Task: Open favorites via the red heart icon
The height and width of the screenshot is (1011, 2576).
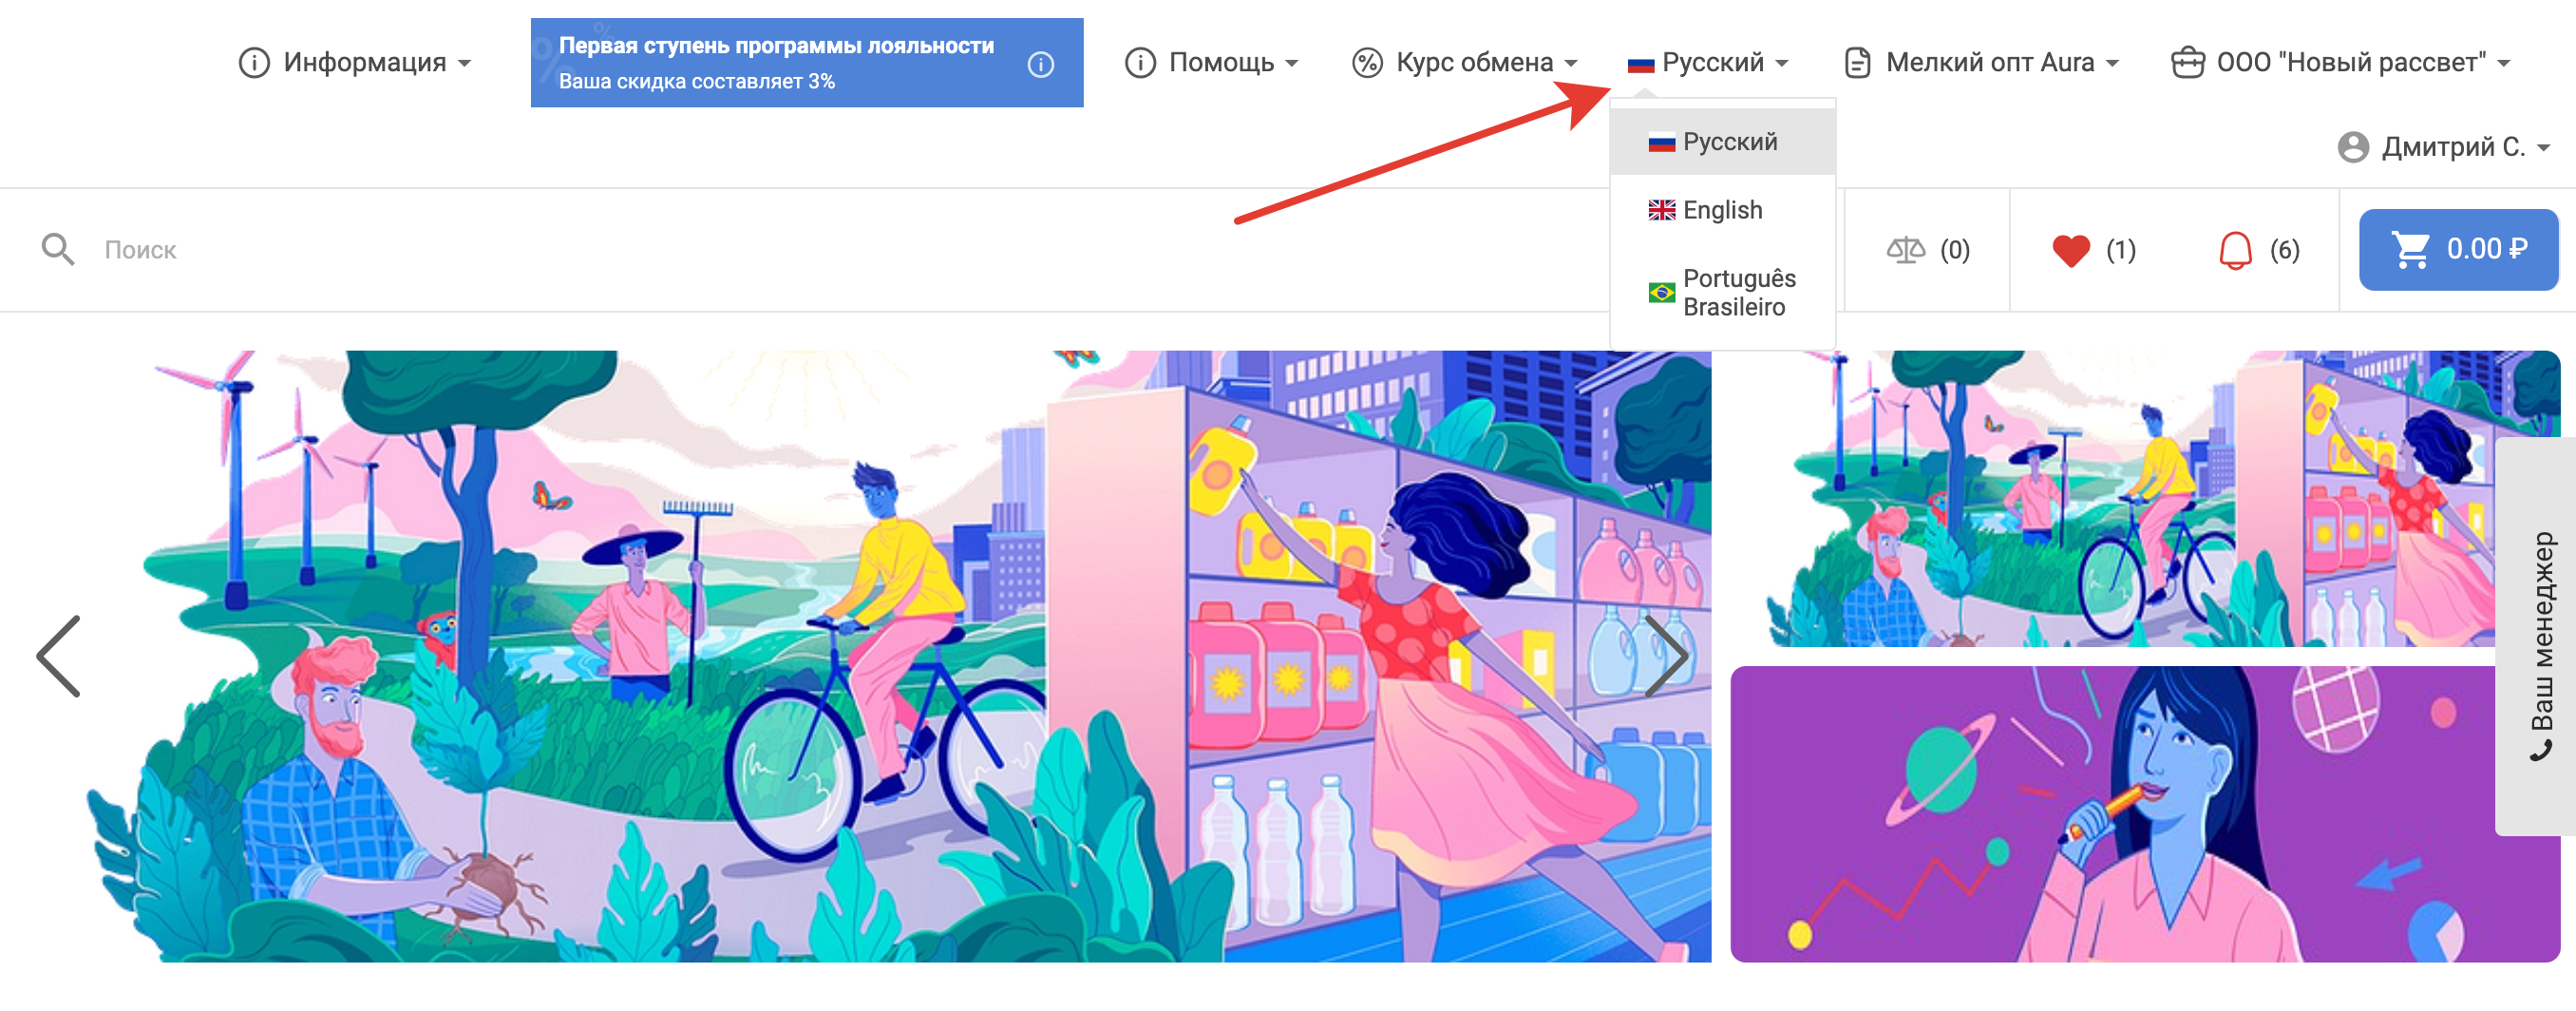Action: (2070, 249)
